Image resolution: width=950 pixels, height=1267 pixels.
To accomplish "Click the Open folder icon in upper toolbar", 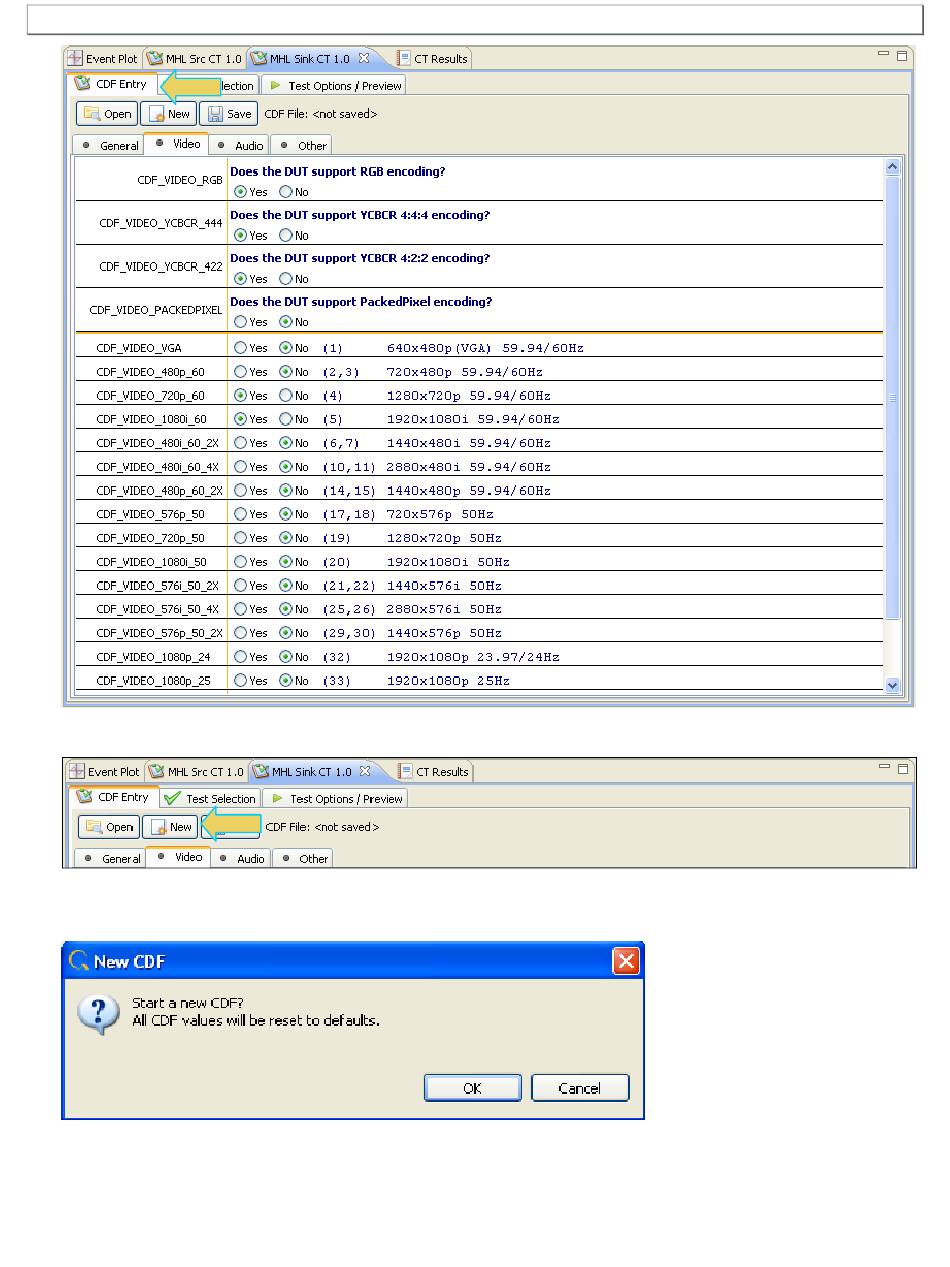I will 91,114.
